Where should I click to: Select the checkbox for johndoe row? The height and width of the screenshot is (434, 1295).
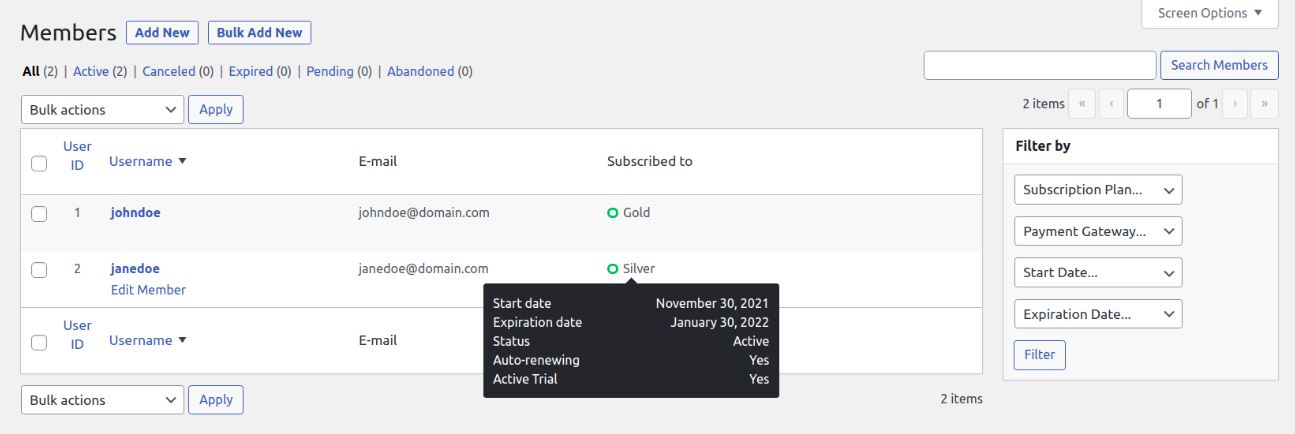[x=39, y=213]
